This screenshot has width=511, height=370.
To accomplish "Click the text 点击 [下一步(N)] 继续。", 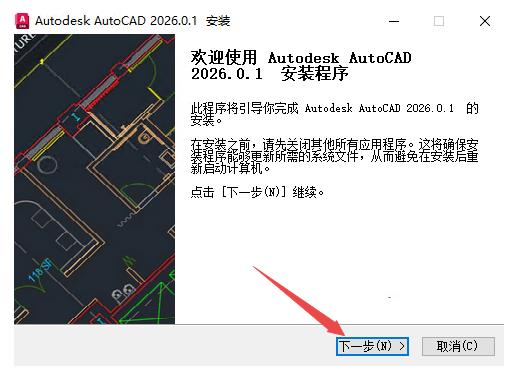I will pos(257,192).
